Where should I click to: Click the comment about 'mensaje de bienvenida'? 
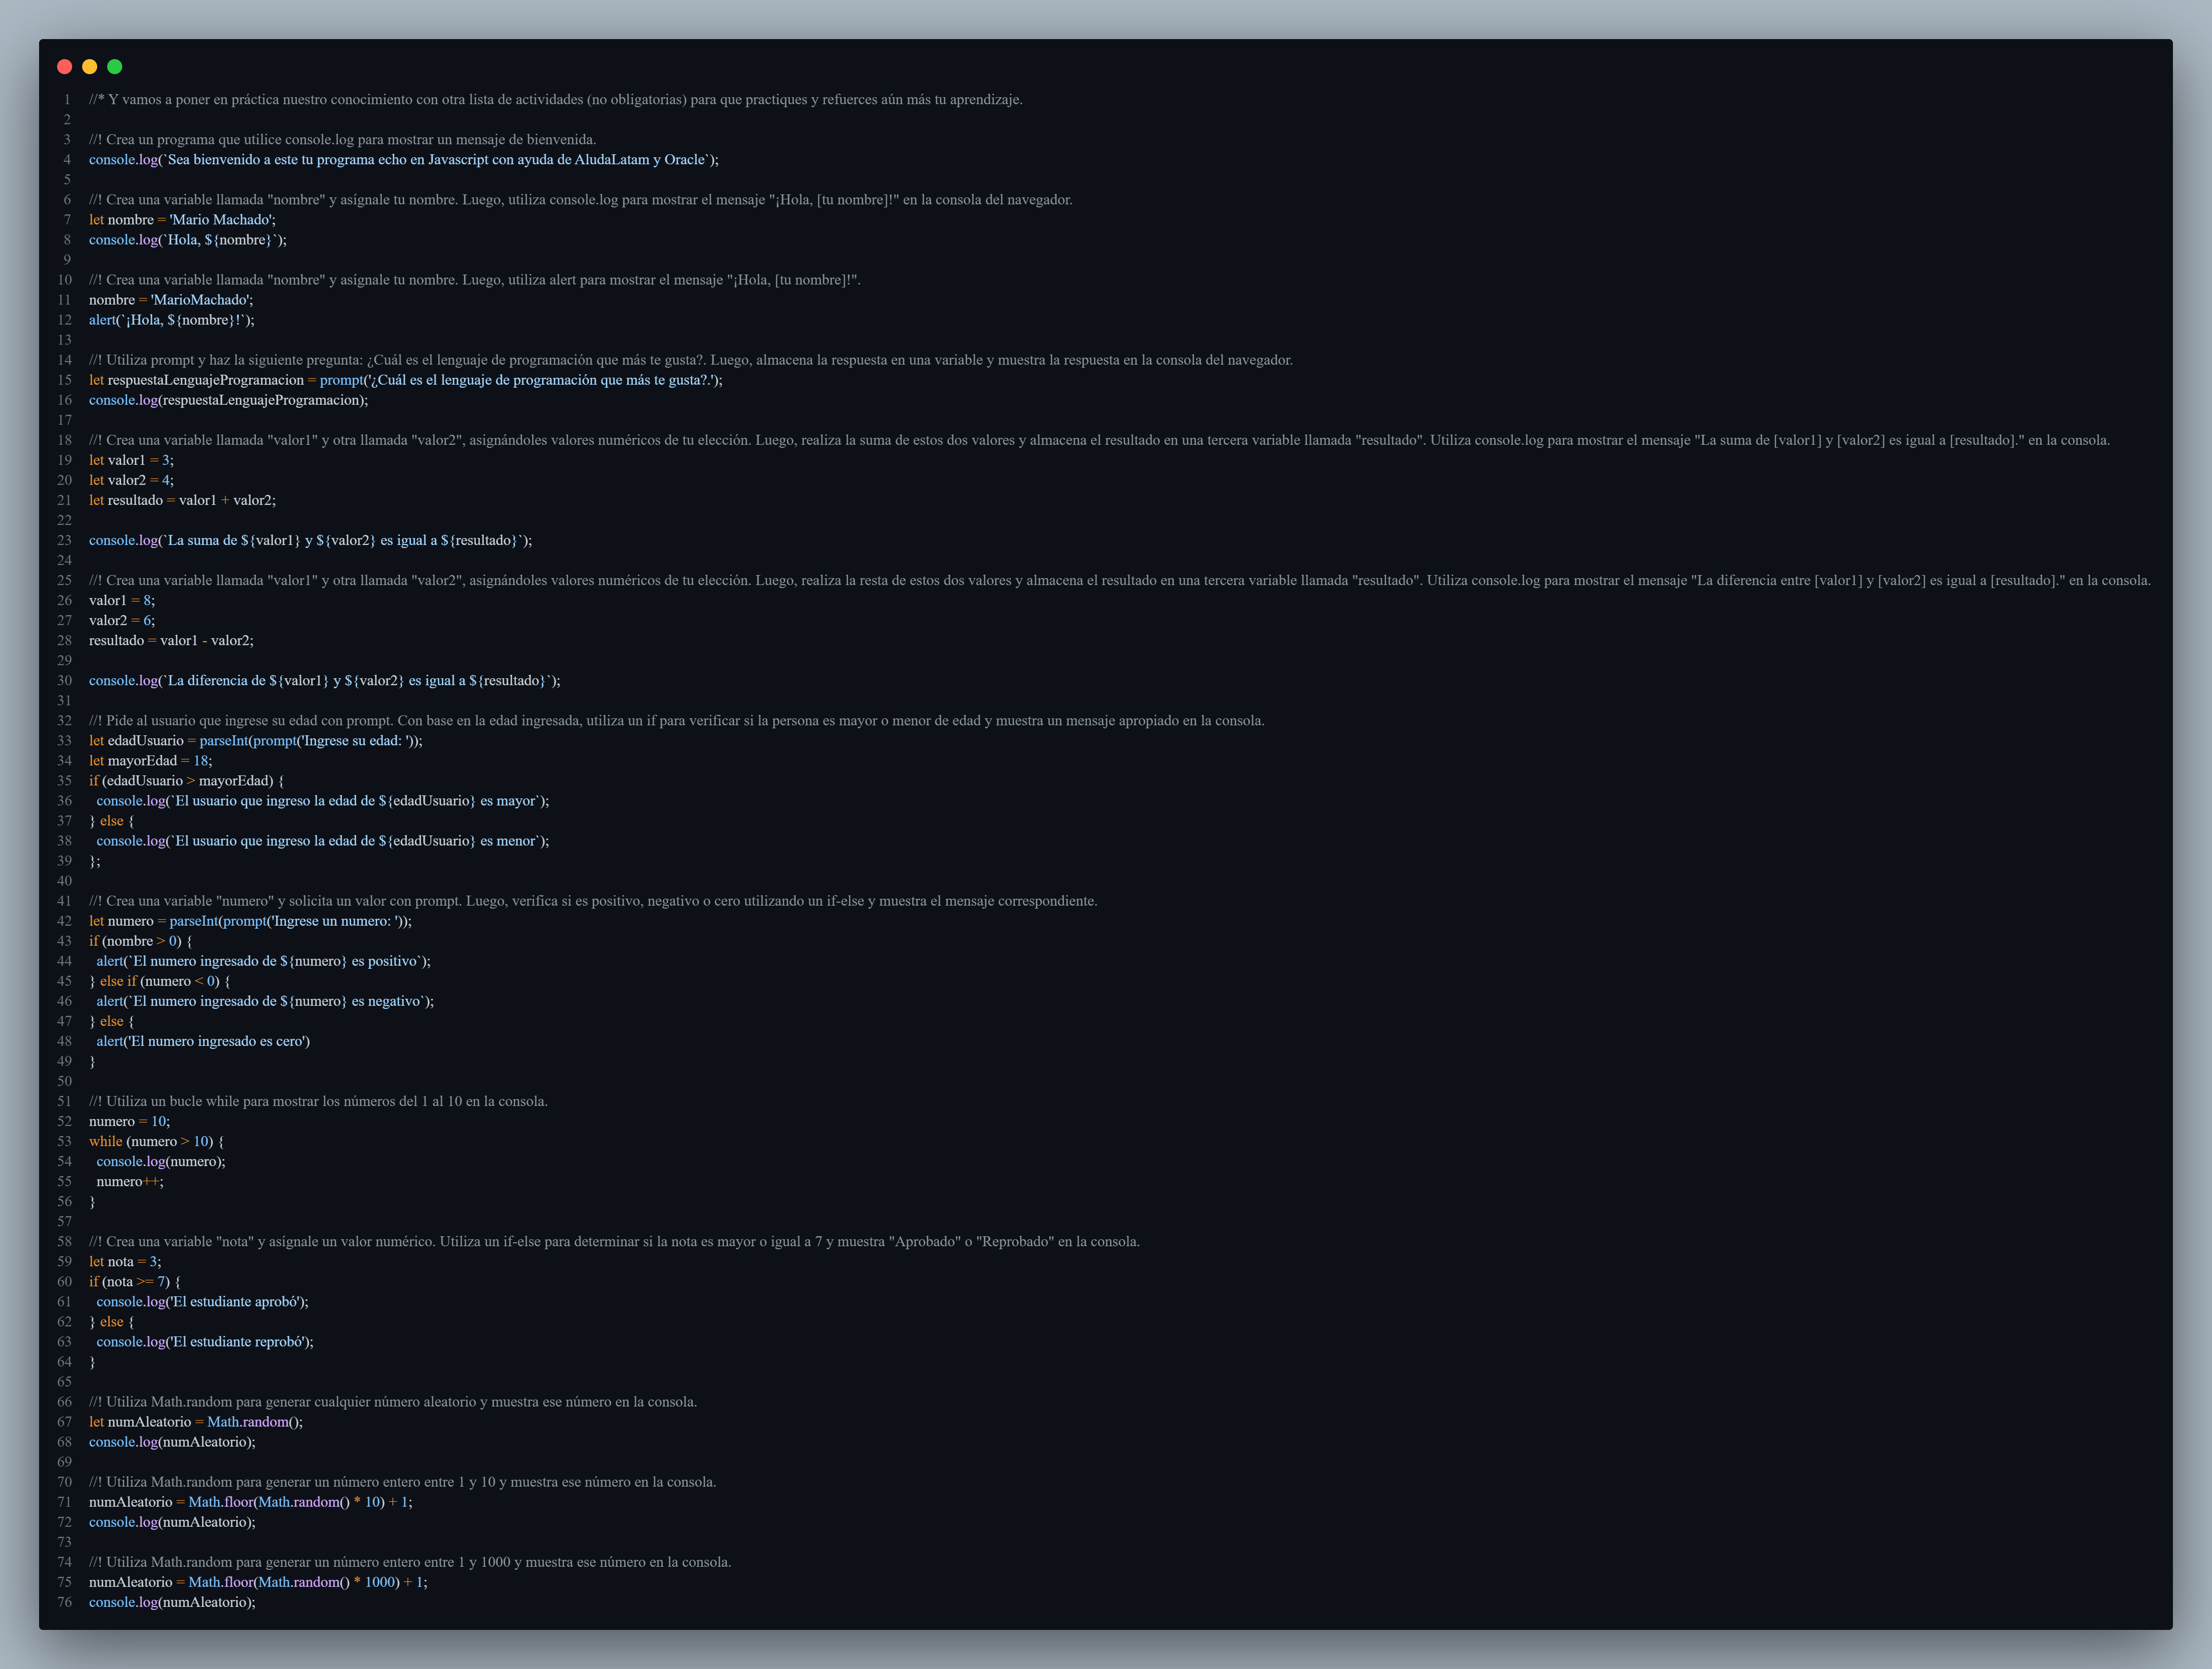point(343,140)
